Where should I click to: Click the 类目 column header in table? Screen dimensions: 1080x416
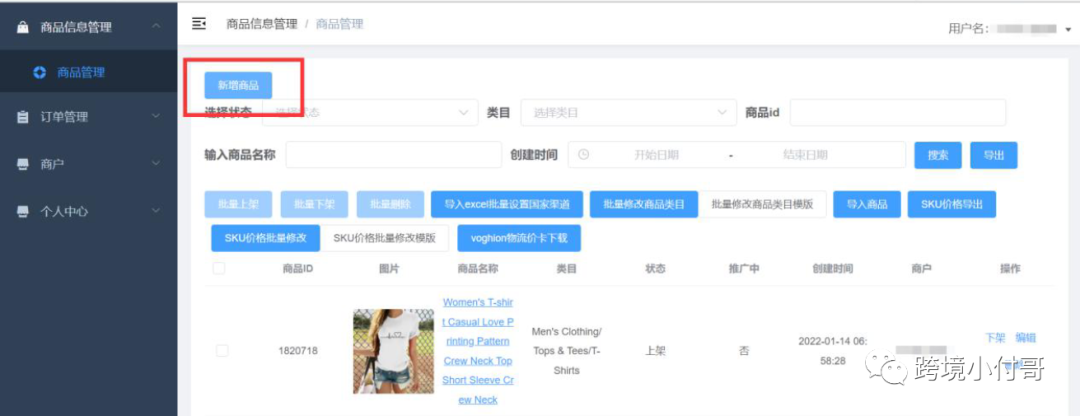[x=566, y=269]
